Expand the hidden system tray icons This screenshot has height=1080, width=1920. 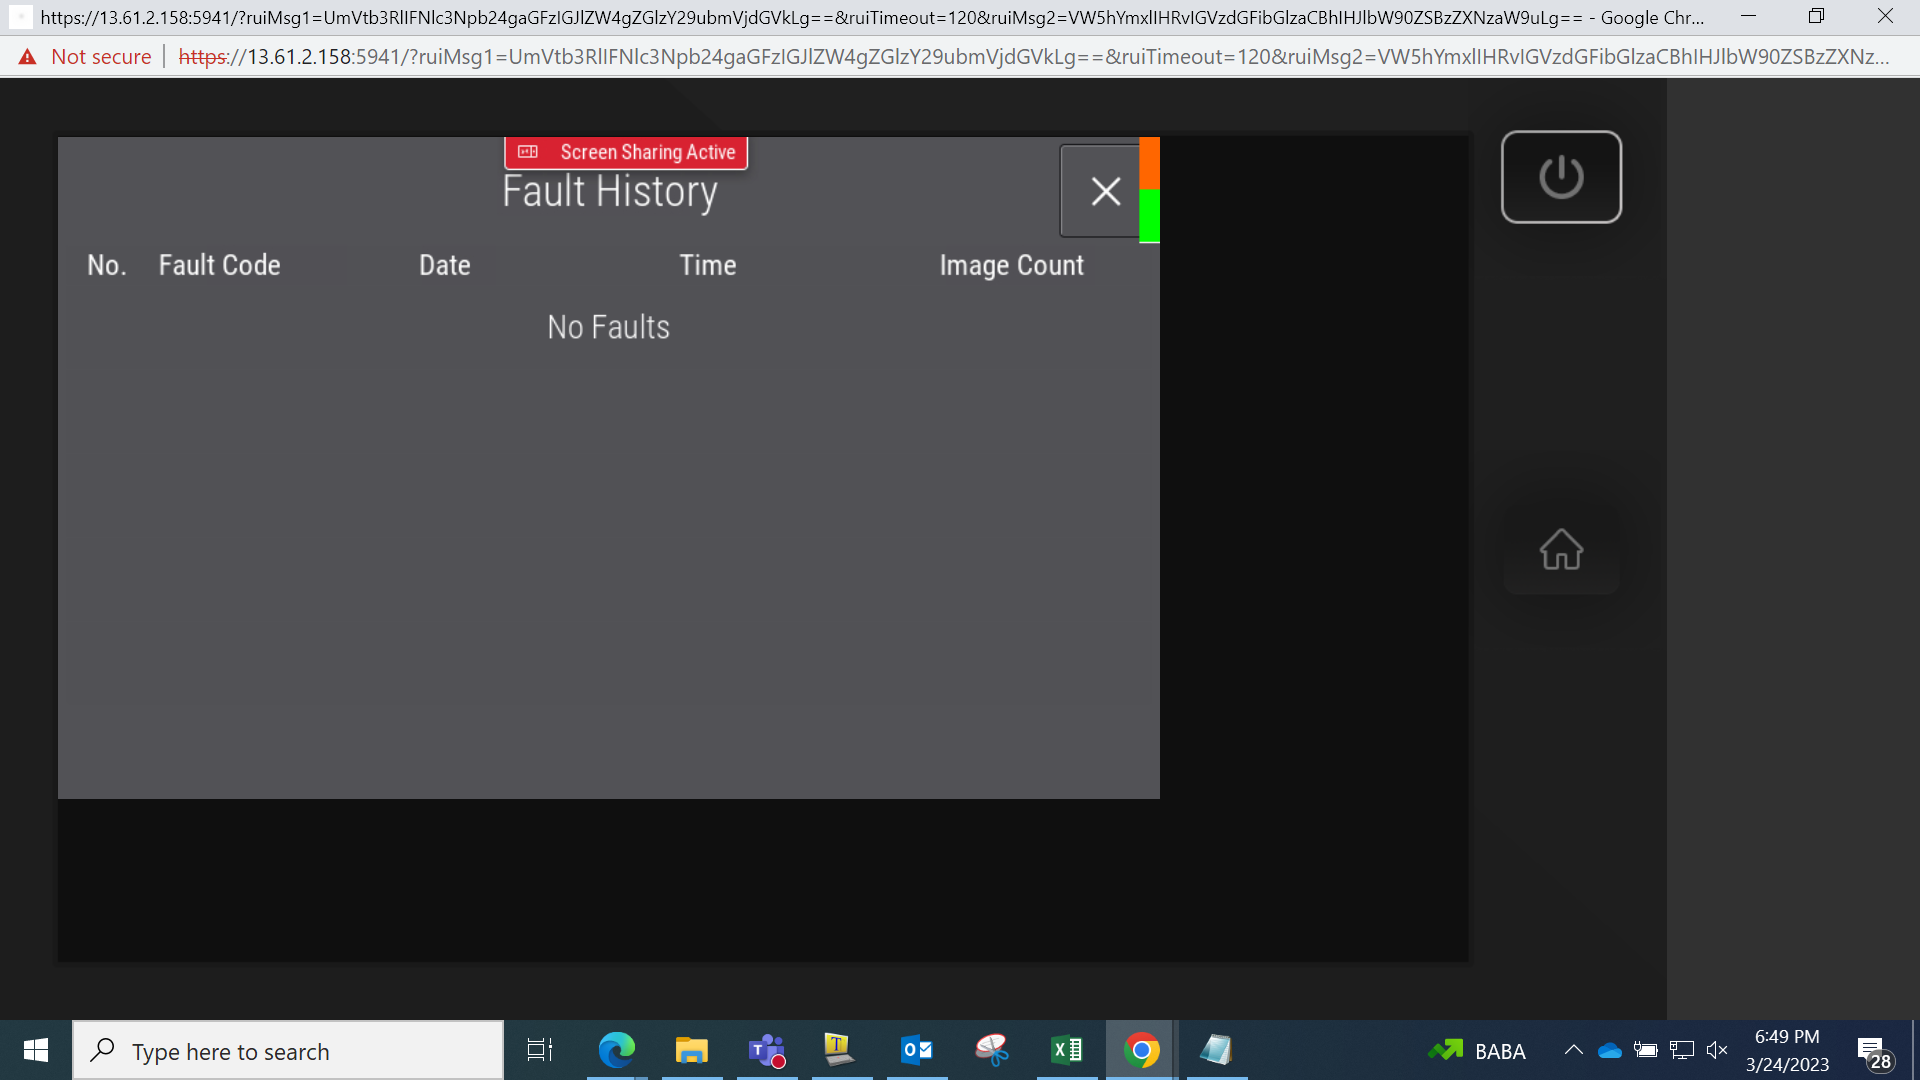(x=1573, y=1050)
